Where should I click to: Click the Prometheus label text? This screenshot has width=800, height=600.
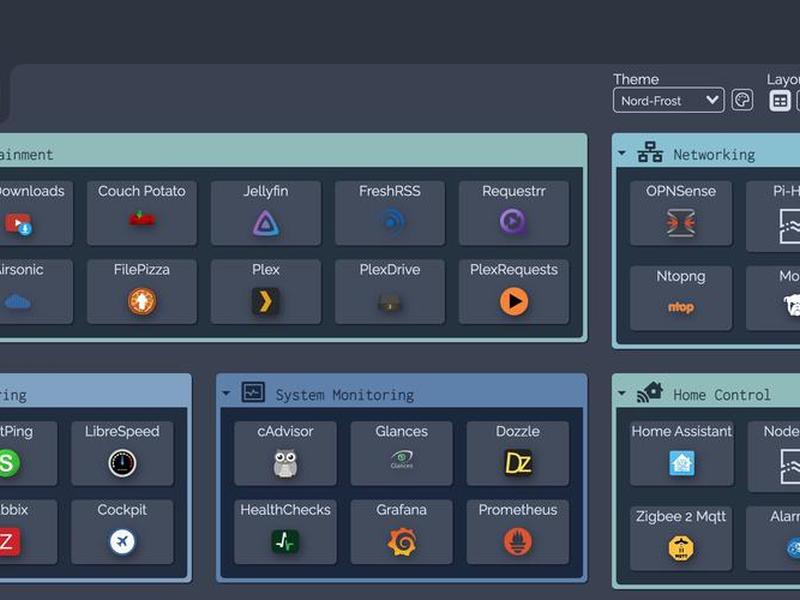pos(518,510)
